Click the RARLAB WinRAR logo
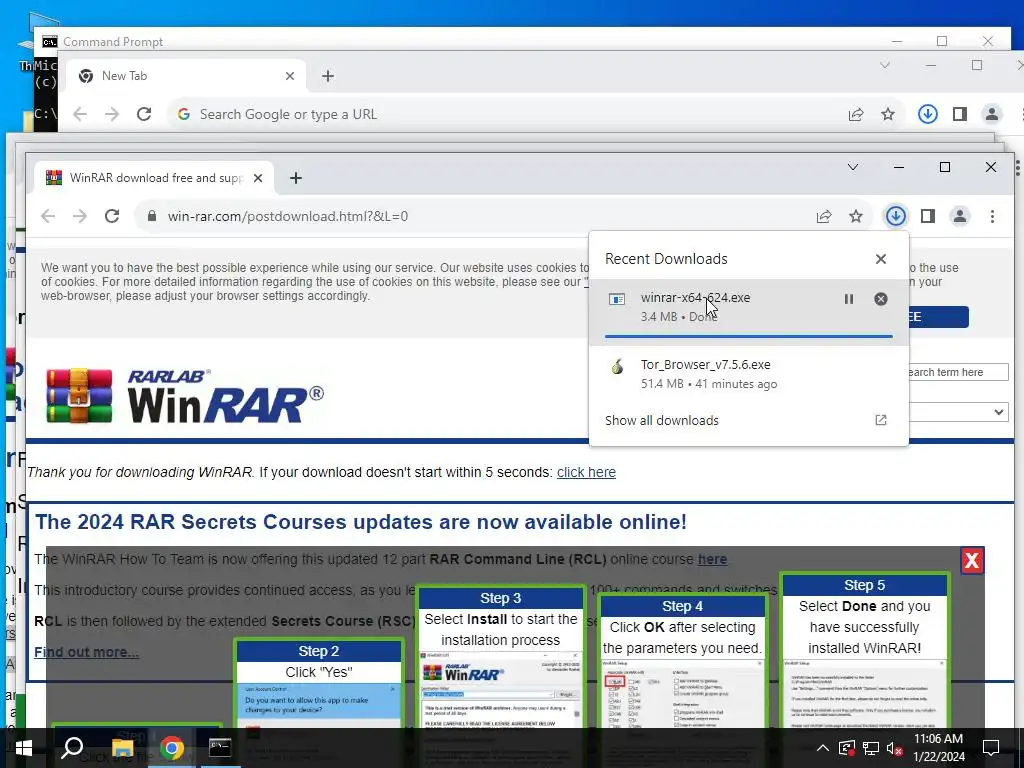 (x=185, y=396)
